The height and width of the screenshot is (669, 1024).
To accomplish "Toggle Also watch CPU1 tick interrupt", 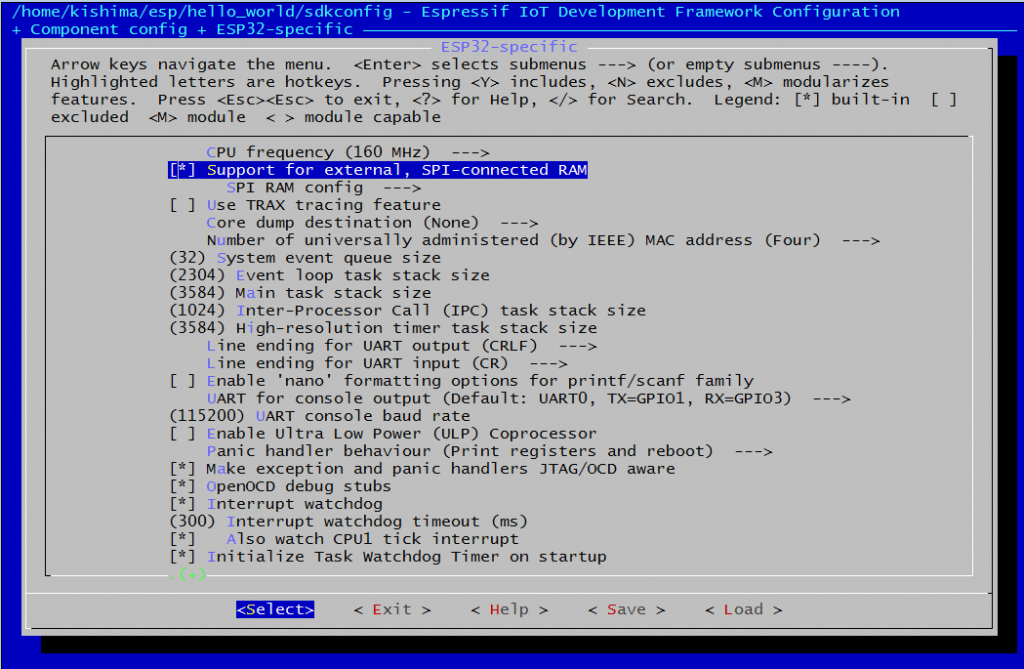I will pos(183,539).
